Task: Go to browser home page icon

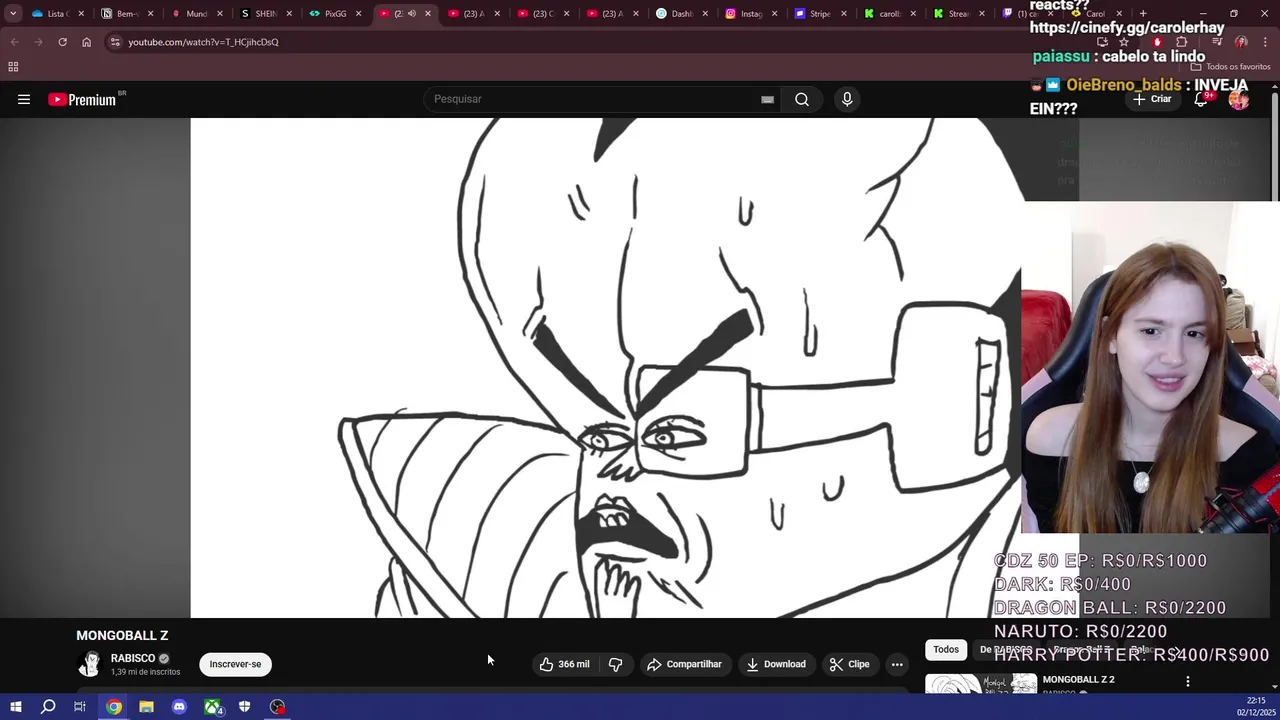Action: [86, 42]
